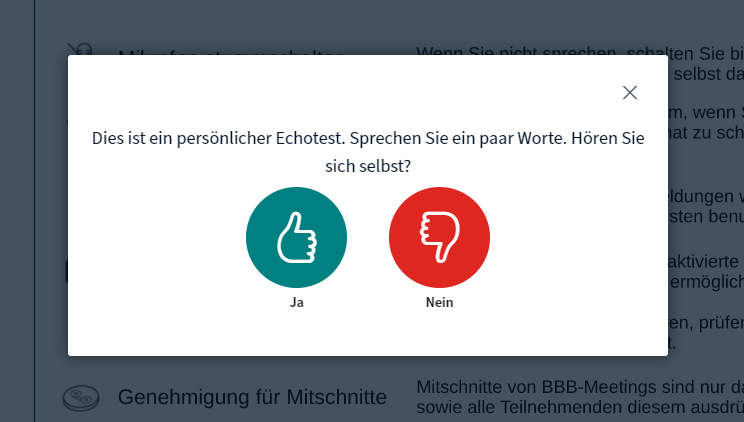Click the "sich selbst?" text in dialog
This screenshot has height=422, width=744.
[x=367, y=167]
